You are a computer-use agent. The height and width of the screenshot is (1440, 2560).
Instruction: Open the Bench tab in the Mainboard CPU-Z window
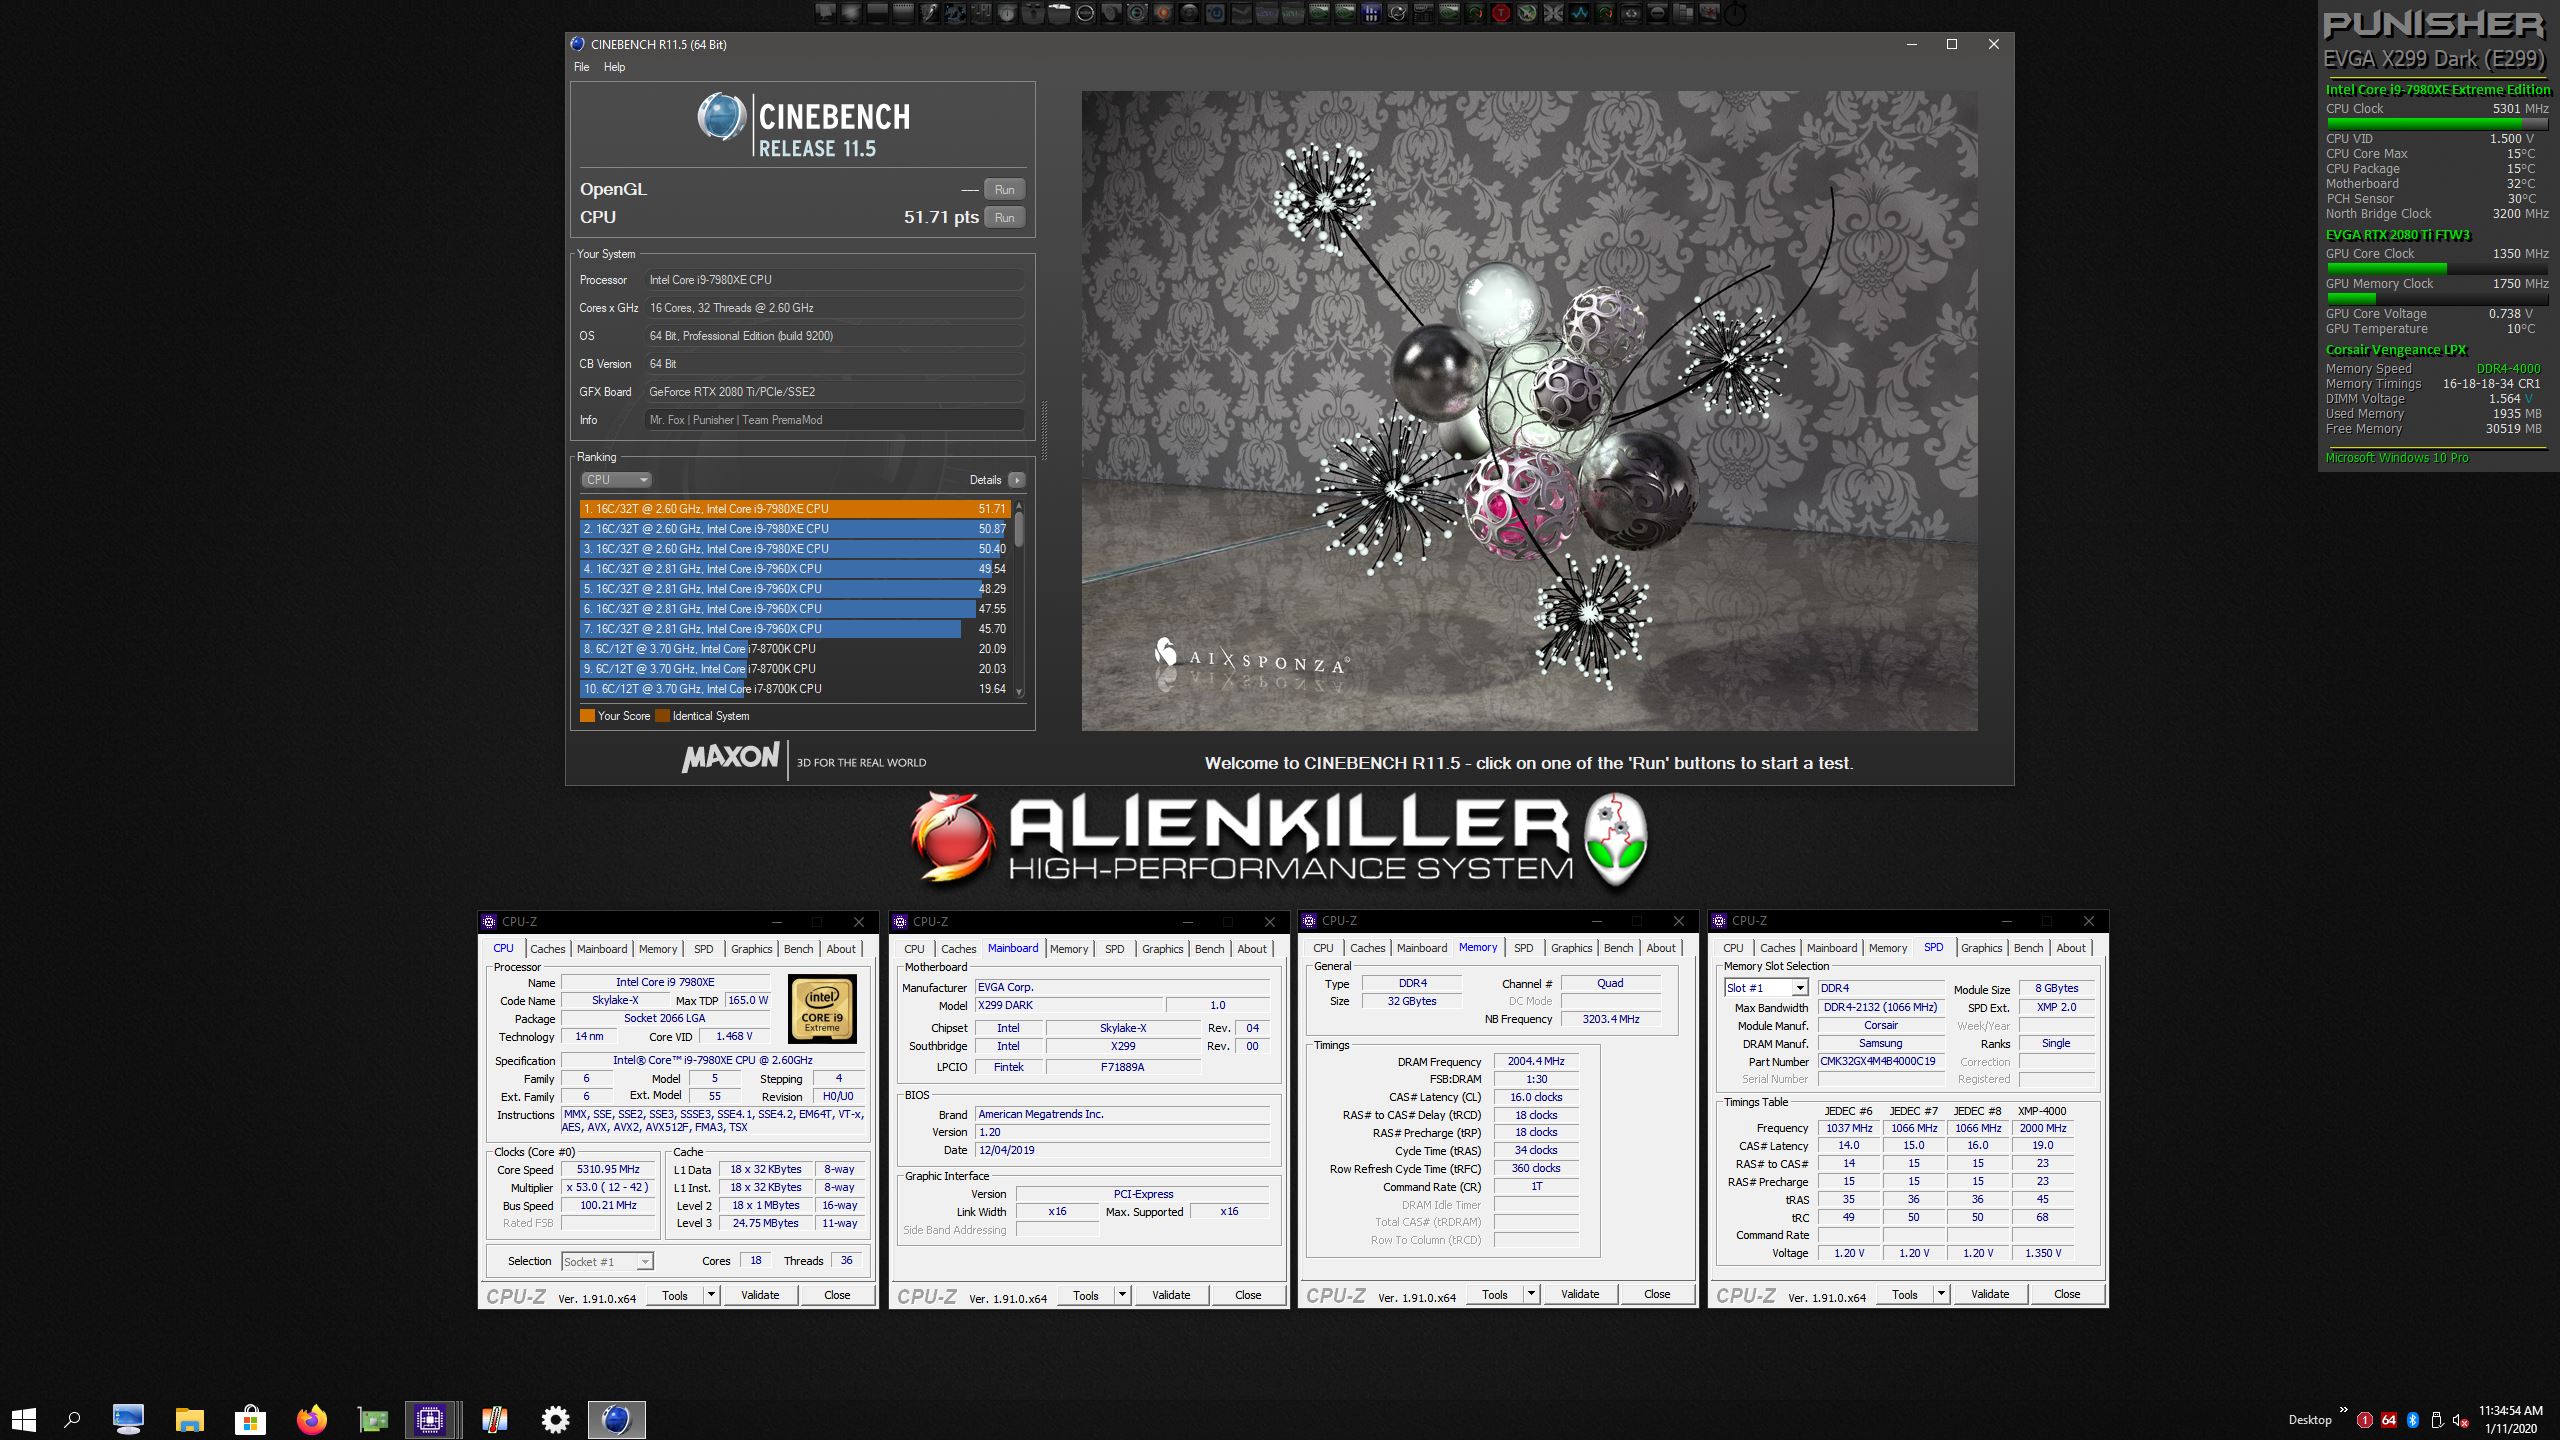click(1209, 949)
